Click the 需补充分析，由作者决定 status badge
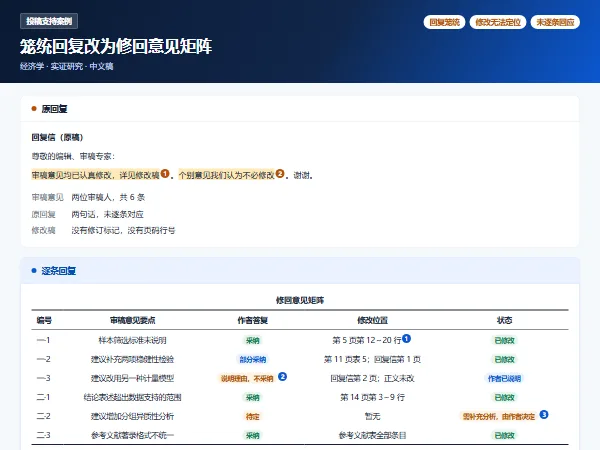This screenshot has height=450, width=600. coord(499,417)
